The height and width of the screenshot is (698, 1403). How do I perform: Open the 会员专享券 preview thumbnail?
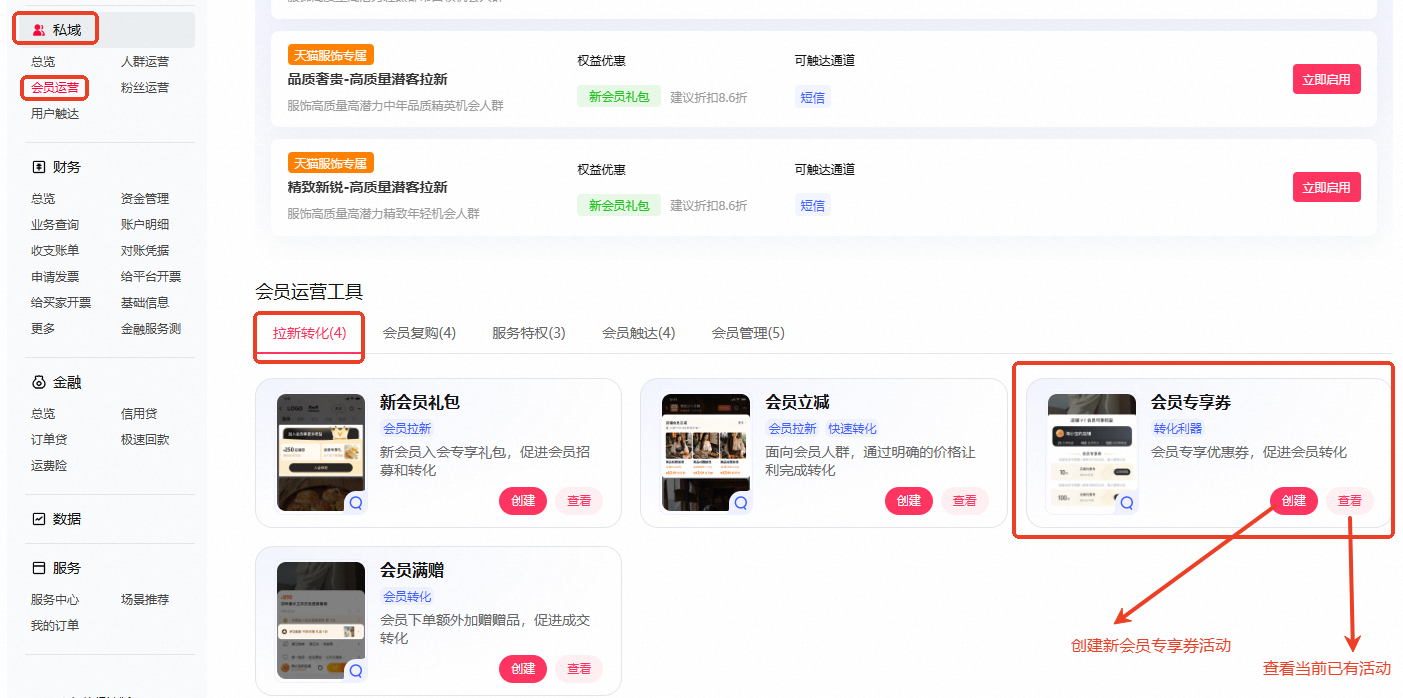(x=1092, y=452)
